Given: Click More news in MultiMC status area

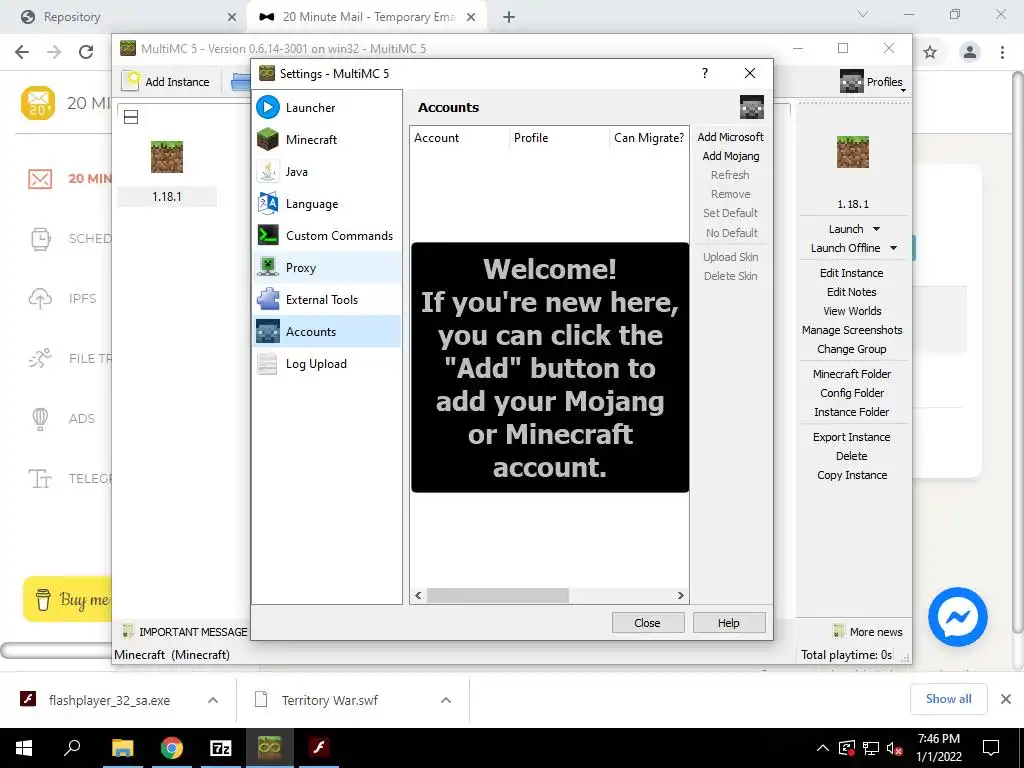Looking at the screenshot, I should tap(868, 632).
